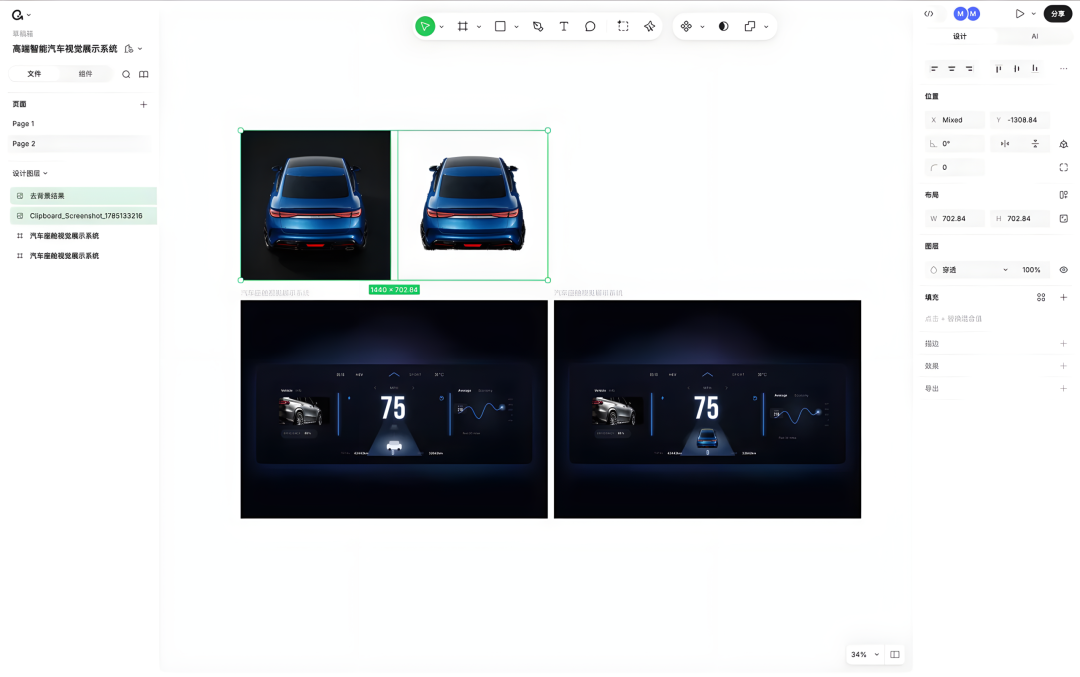
Task: Align selection to the left
Action: (934, 68)
